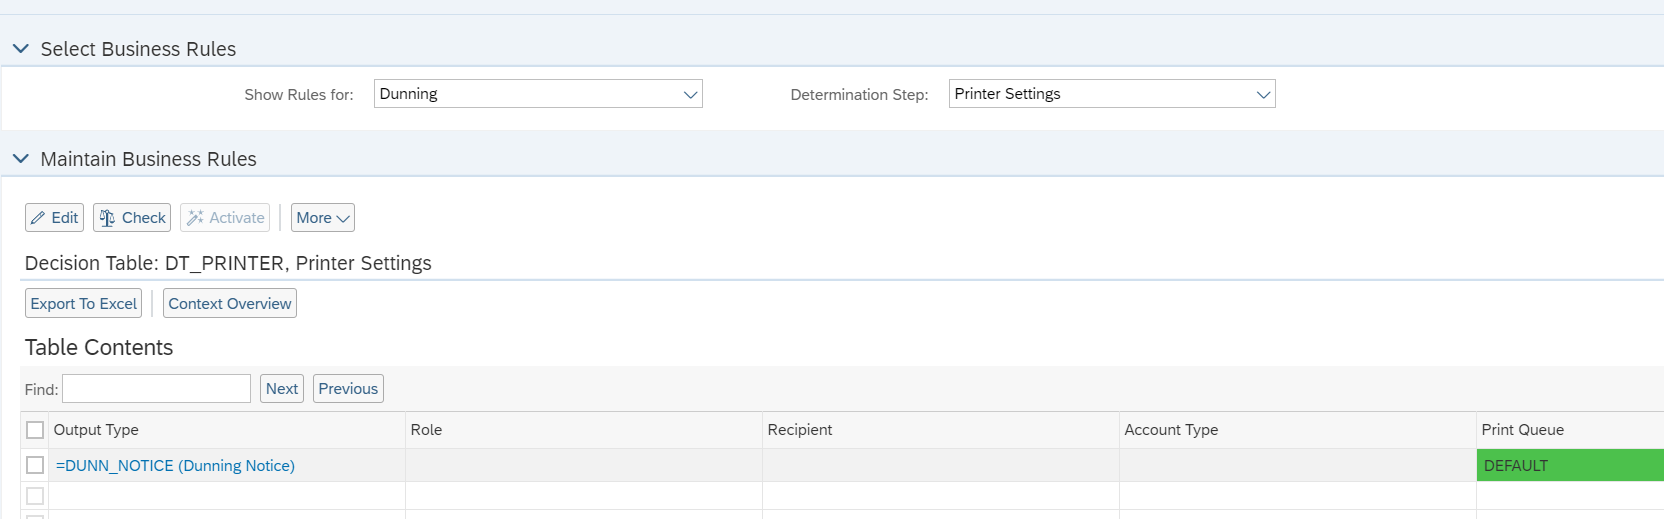
Task: Click the Next find button
Action: pyautogui.click(x=282, y=389)
